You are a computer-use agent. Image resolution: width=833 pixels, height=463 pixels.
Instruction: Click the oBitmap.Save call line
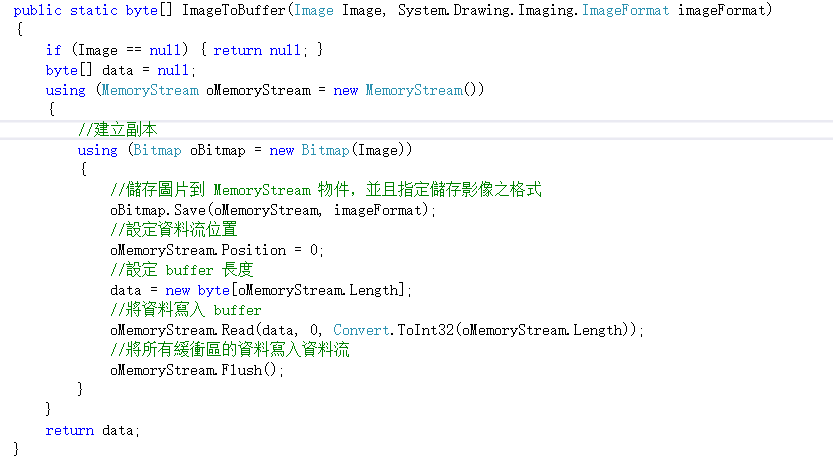[x=273, y=210]
